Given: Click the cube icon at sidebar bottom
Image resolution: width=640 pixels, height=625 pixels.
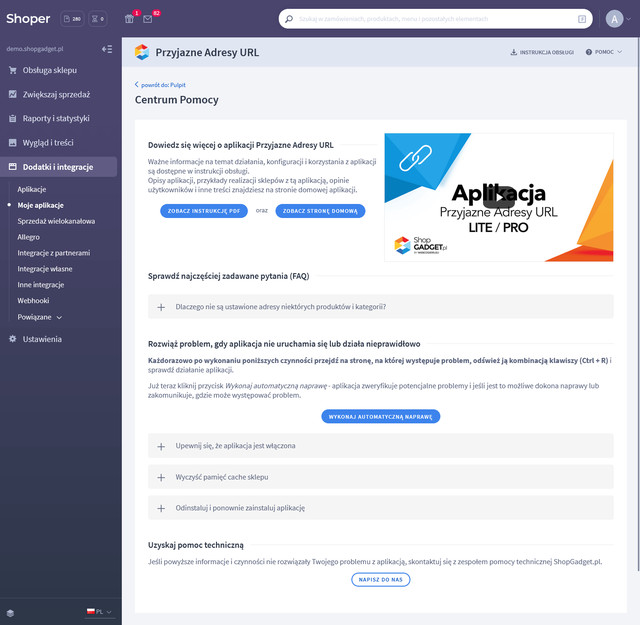Looking at the screenshot, I should click(10, 611).
